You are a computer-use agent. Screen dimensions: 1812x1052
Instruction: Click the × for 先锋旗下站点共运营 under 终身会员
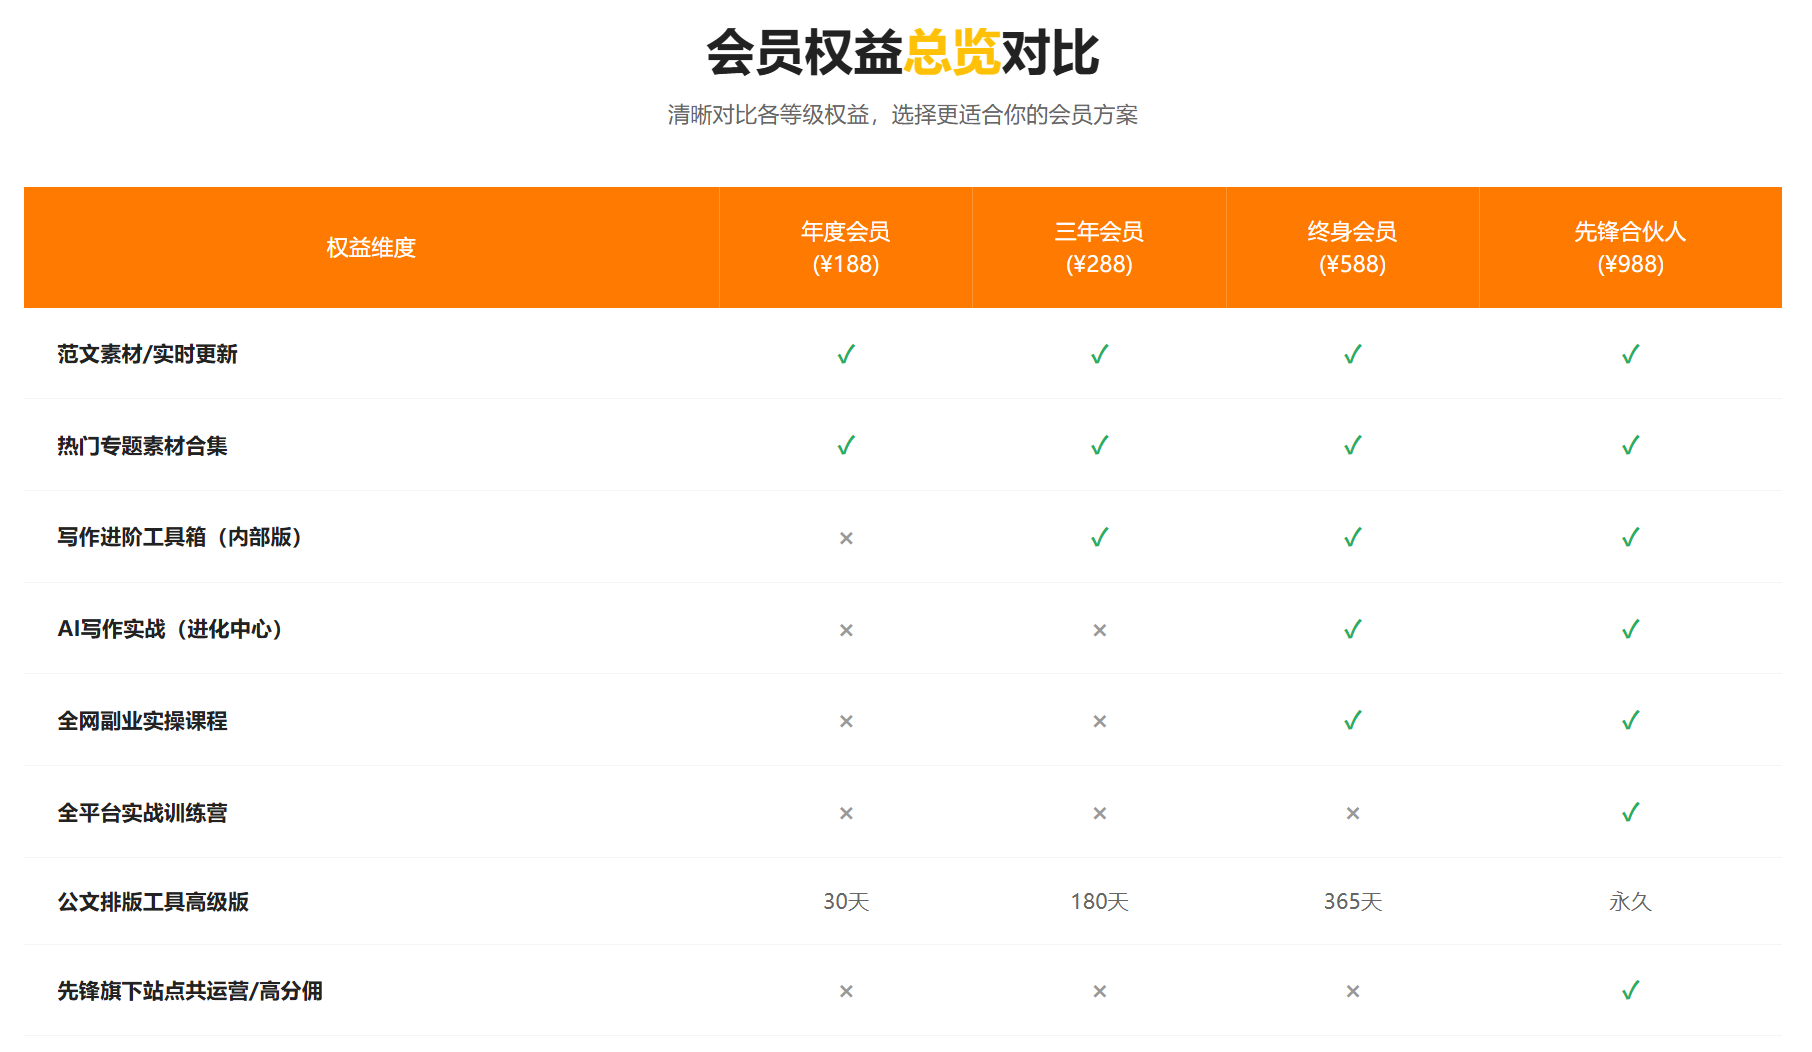1353,991
